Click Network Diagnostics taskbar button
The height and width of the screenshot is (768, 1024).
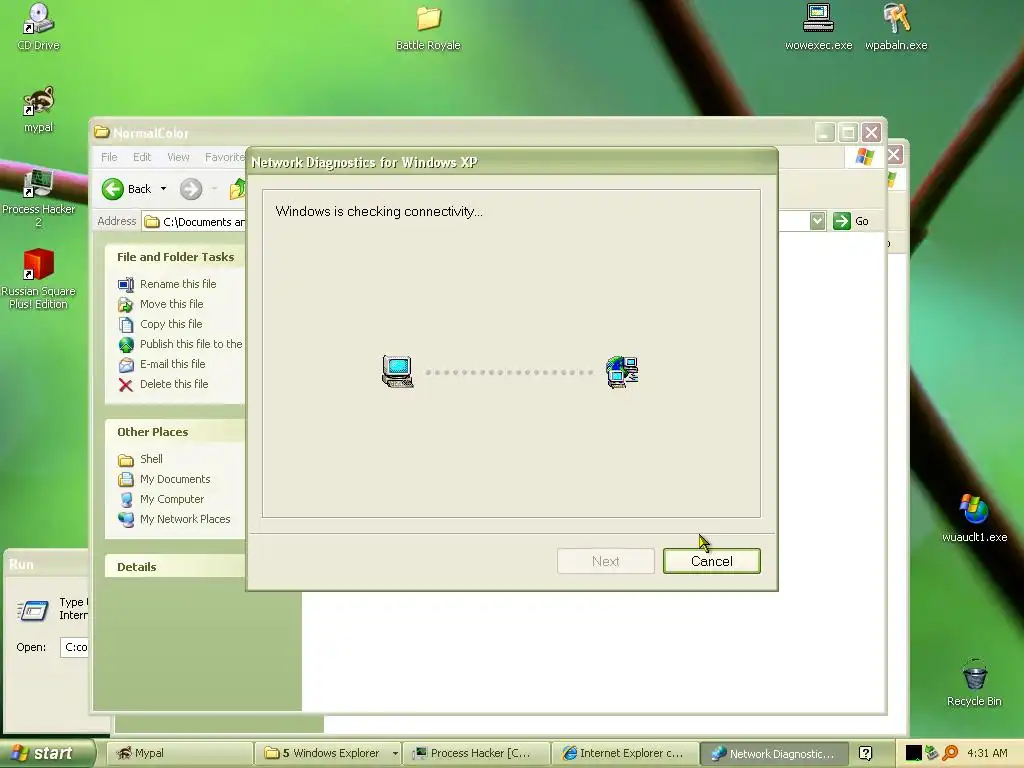[774, 753]
